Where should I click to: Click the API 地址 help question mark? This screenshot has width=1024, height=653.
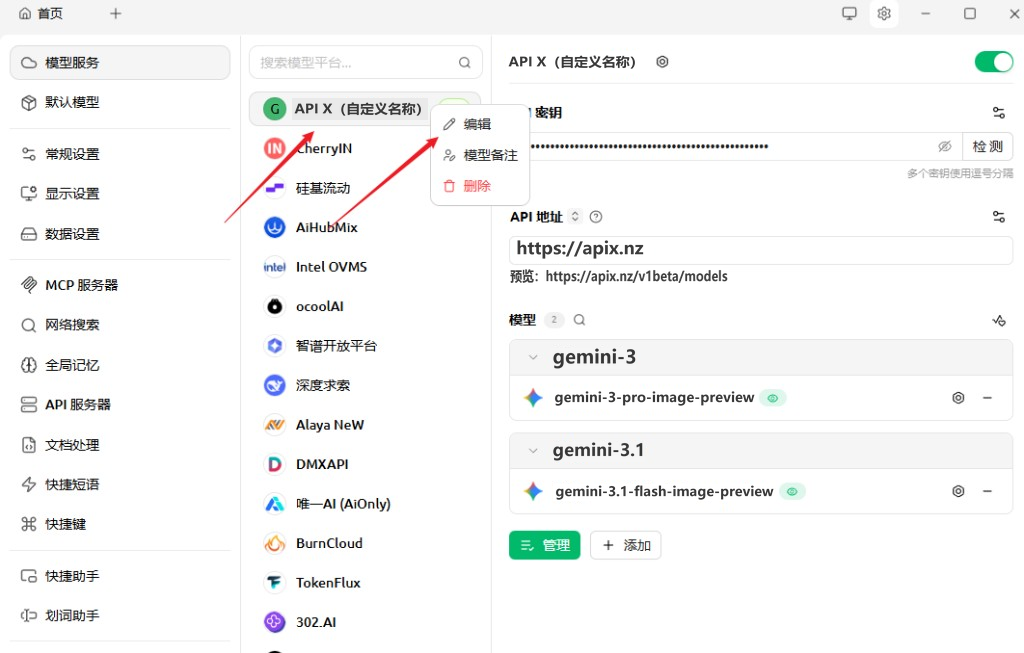(596, 217)
